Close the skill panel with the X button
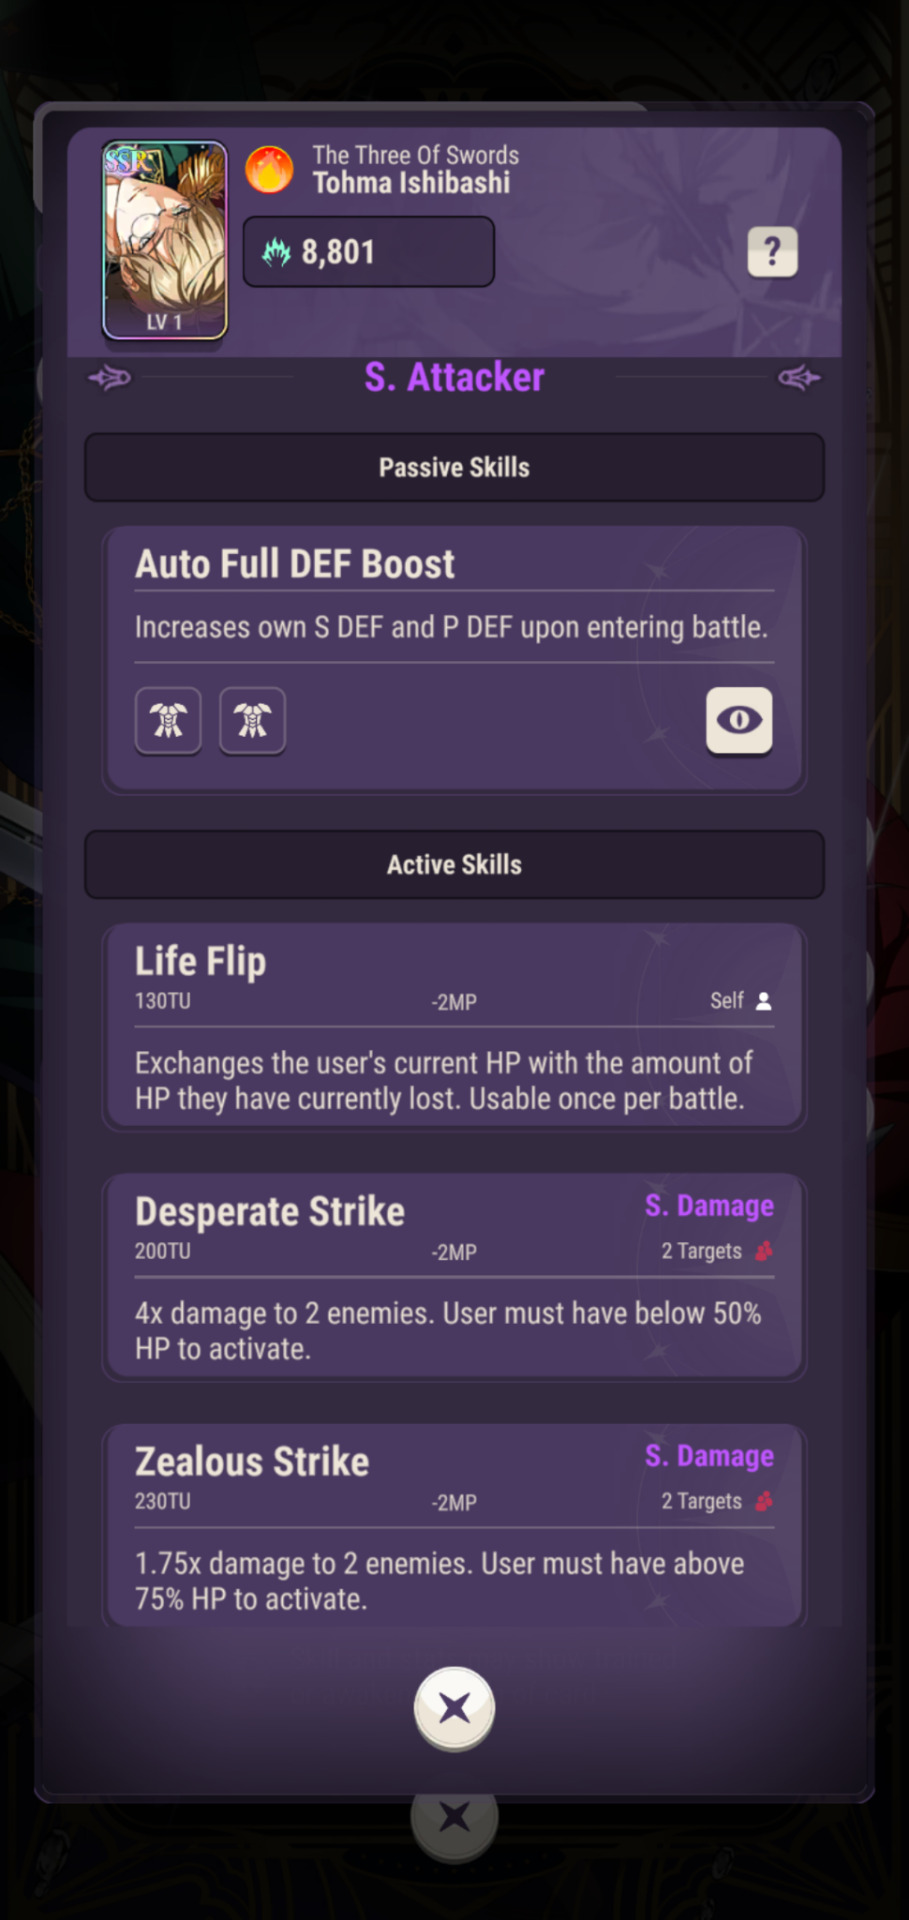This screenshot has height=1920, width=909. point(454,1708)
